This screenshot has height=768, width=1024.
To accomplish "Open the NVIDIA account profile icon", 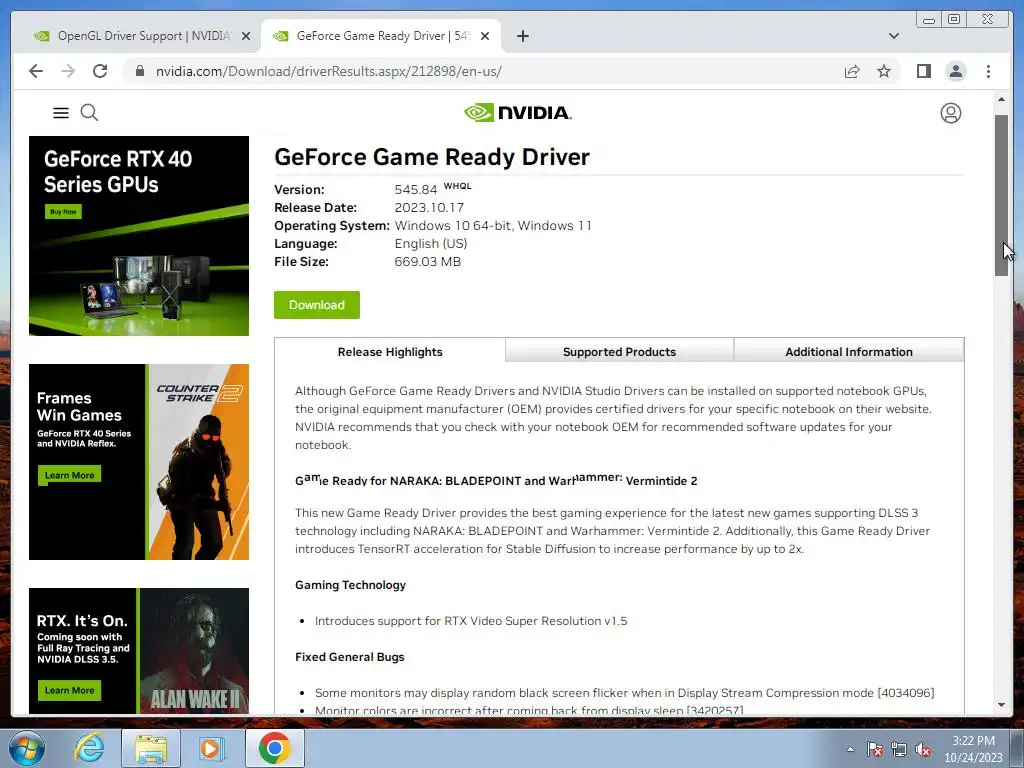I will (x=950, y=113).
